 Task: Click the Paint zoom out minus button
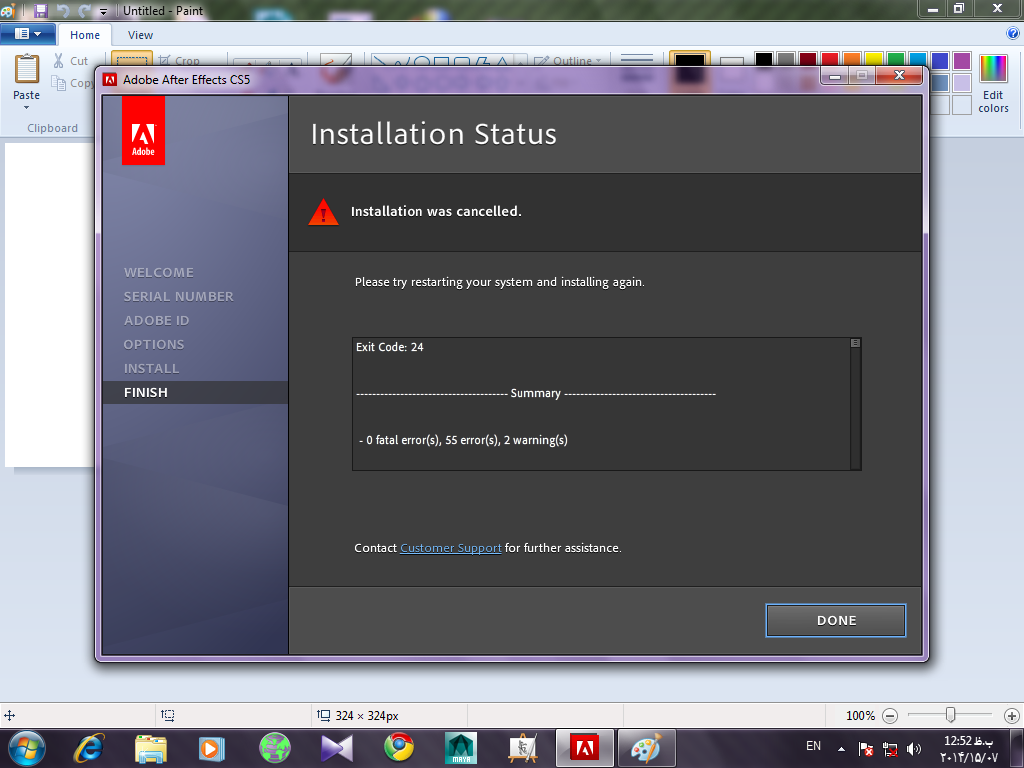click(889, 716)
